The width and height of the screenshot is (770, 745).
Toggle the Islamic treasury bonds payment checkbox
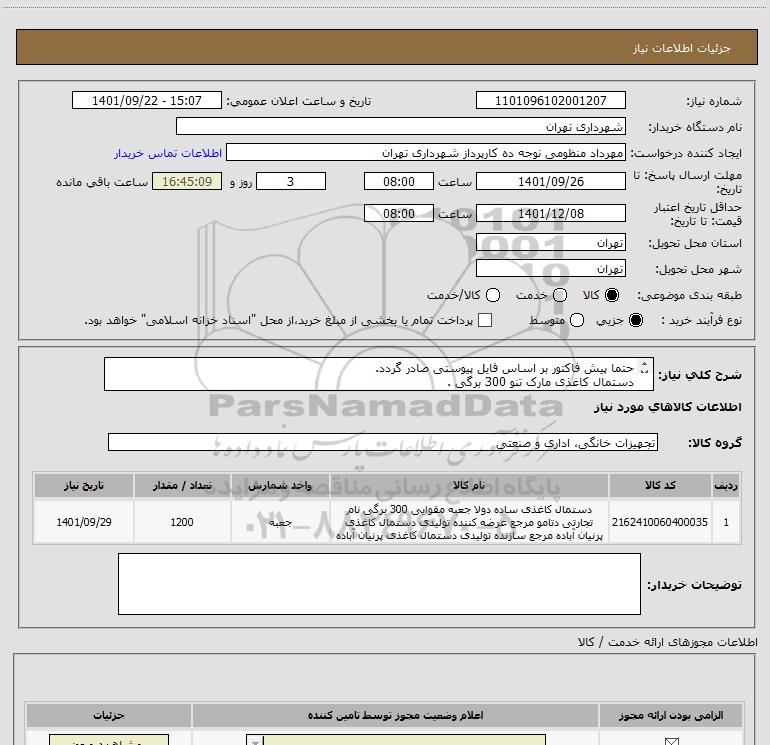click(485, 320)
